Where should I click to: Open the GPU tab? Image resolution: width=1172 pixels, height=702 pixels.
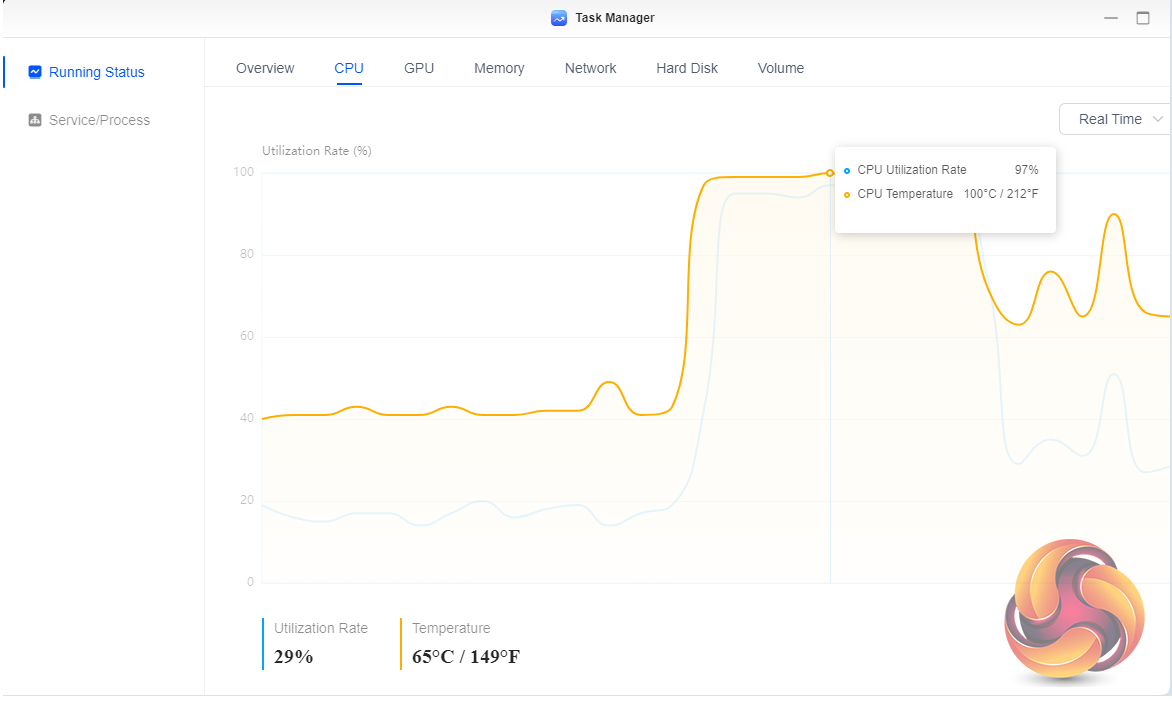tap(419, 68)
